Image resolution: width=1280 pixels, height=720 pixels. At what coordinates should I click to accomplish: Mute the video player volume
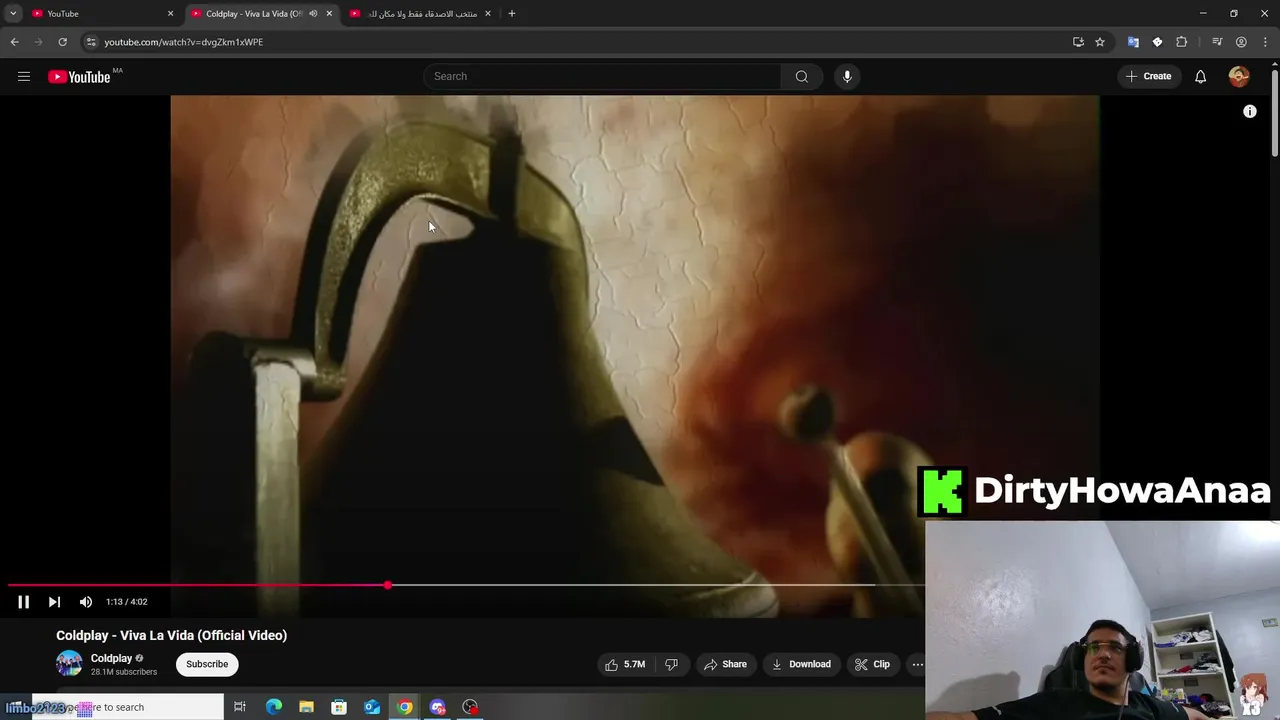tap(86, 601)
